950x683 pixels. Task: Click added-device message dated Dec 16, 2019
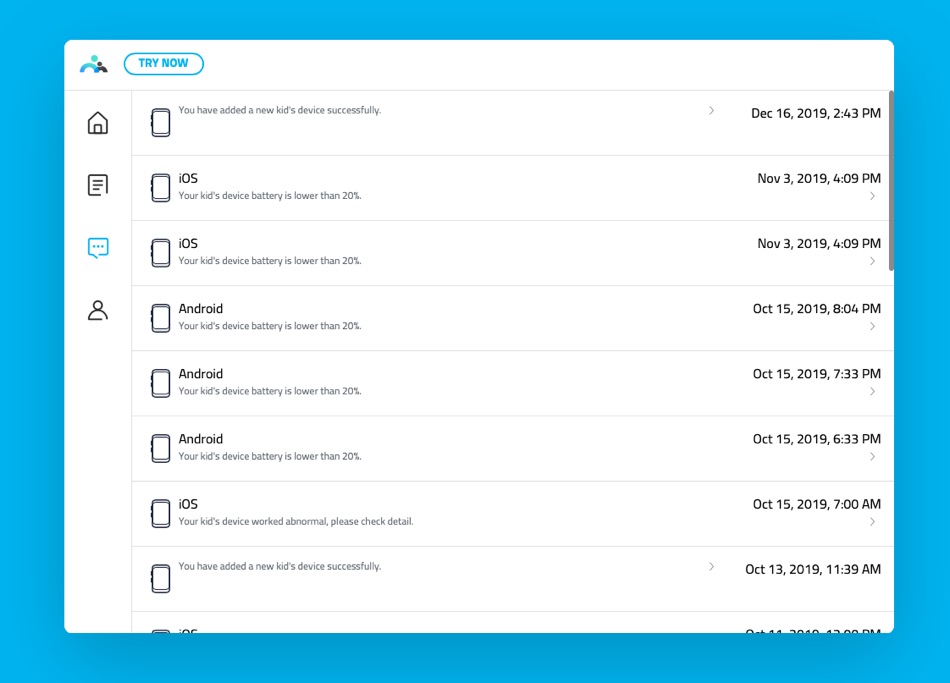point(279,110)
